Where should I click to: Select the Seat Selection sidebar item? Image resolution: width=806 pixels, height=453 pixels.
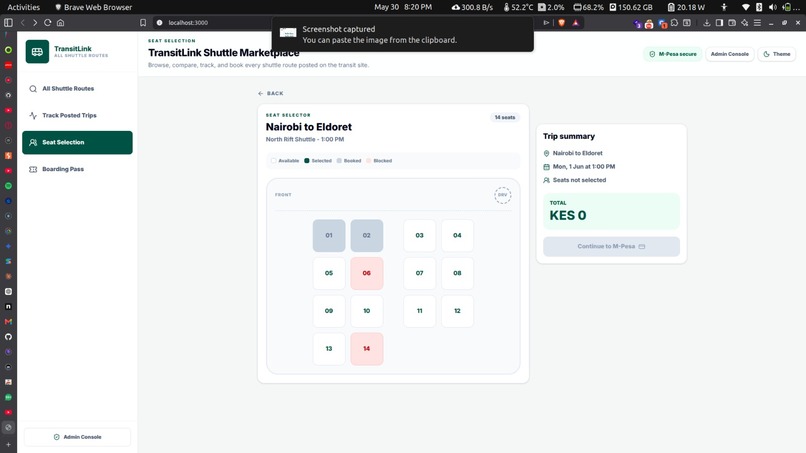(77, 142)
